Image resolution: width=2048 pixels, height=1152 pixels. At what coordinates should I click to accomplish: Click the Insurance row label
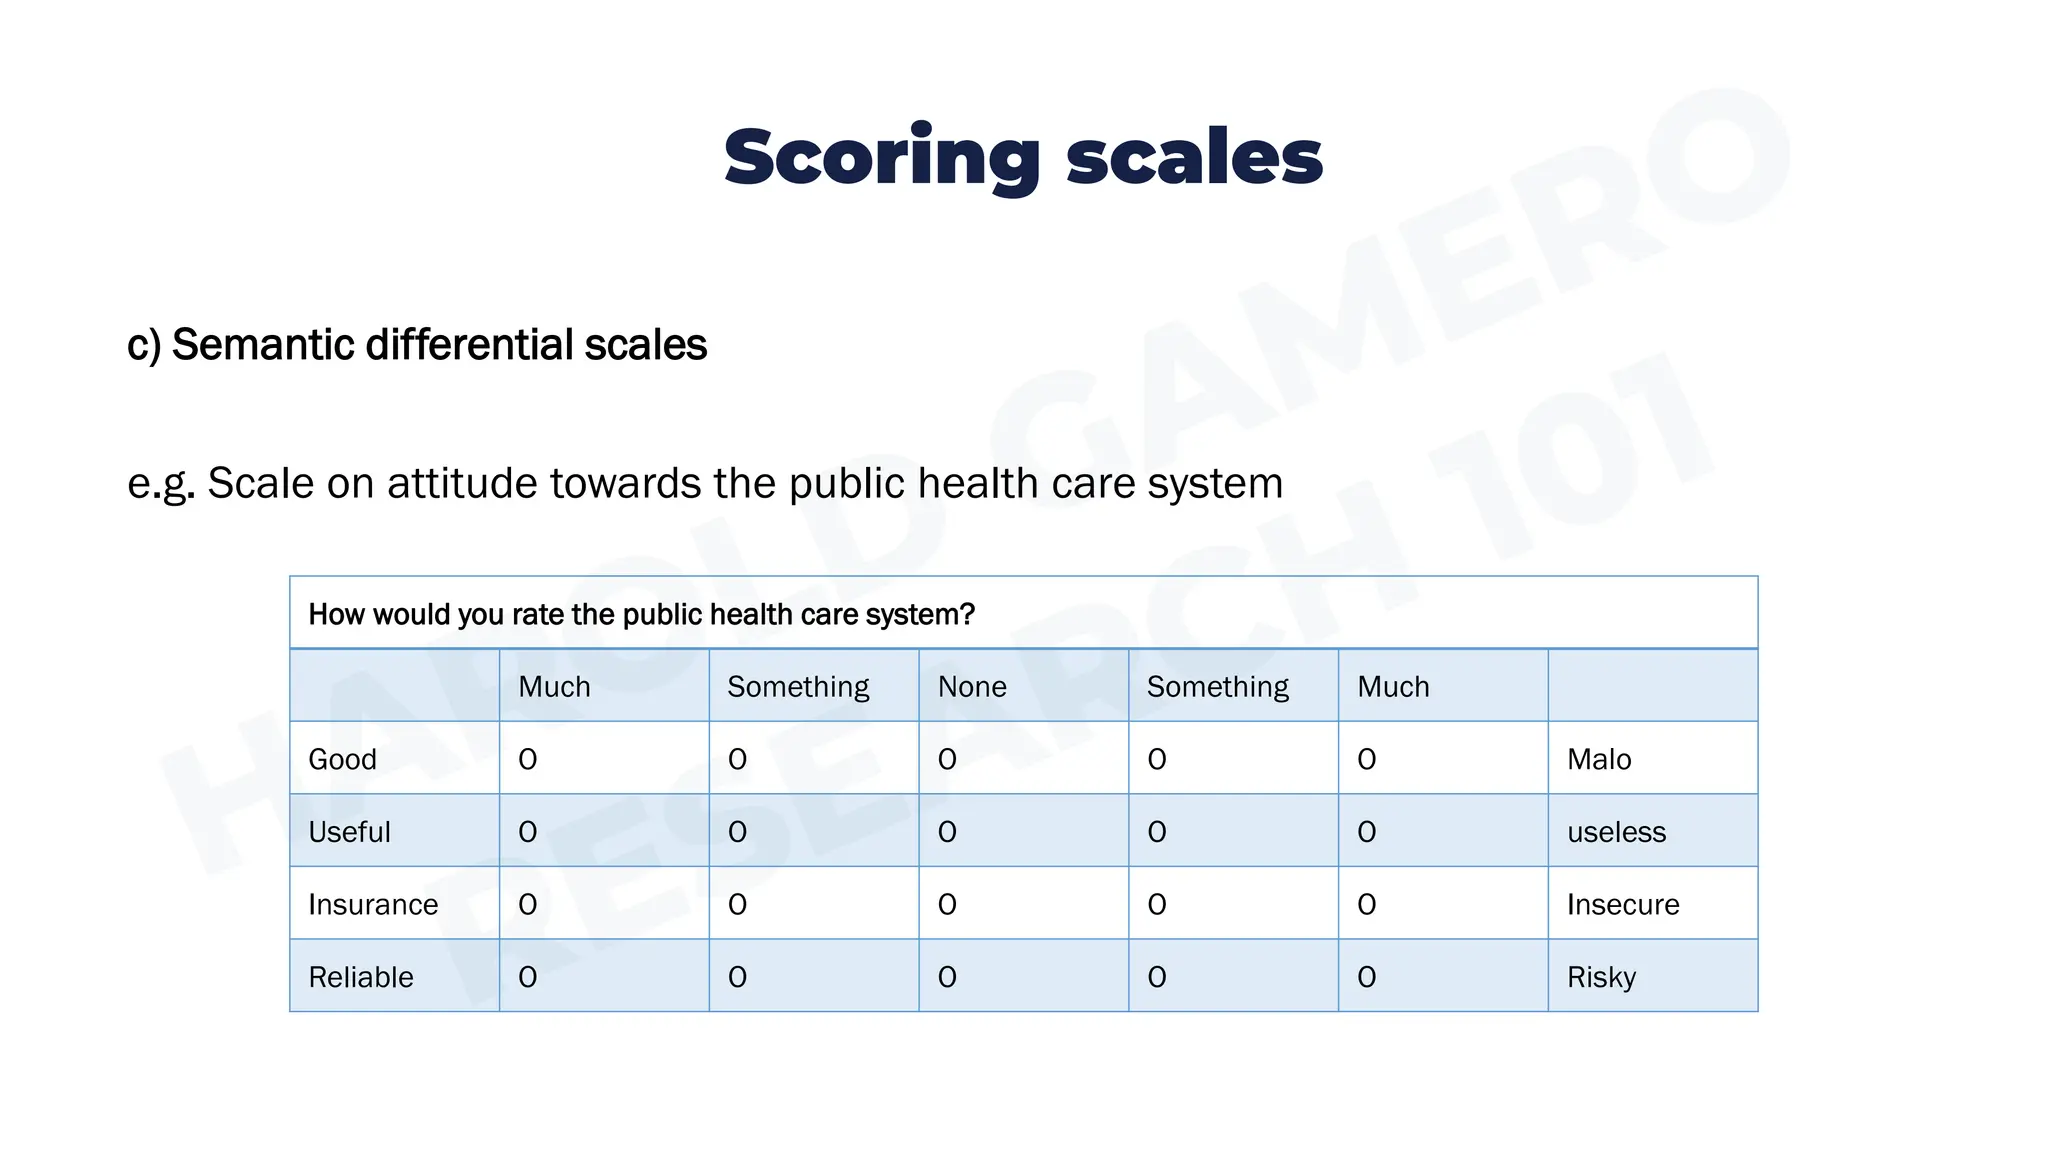tap(373, 905)
